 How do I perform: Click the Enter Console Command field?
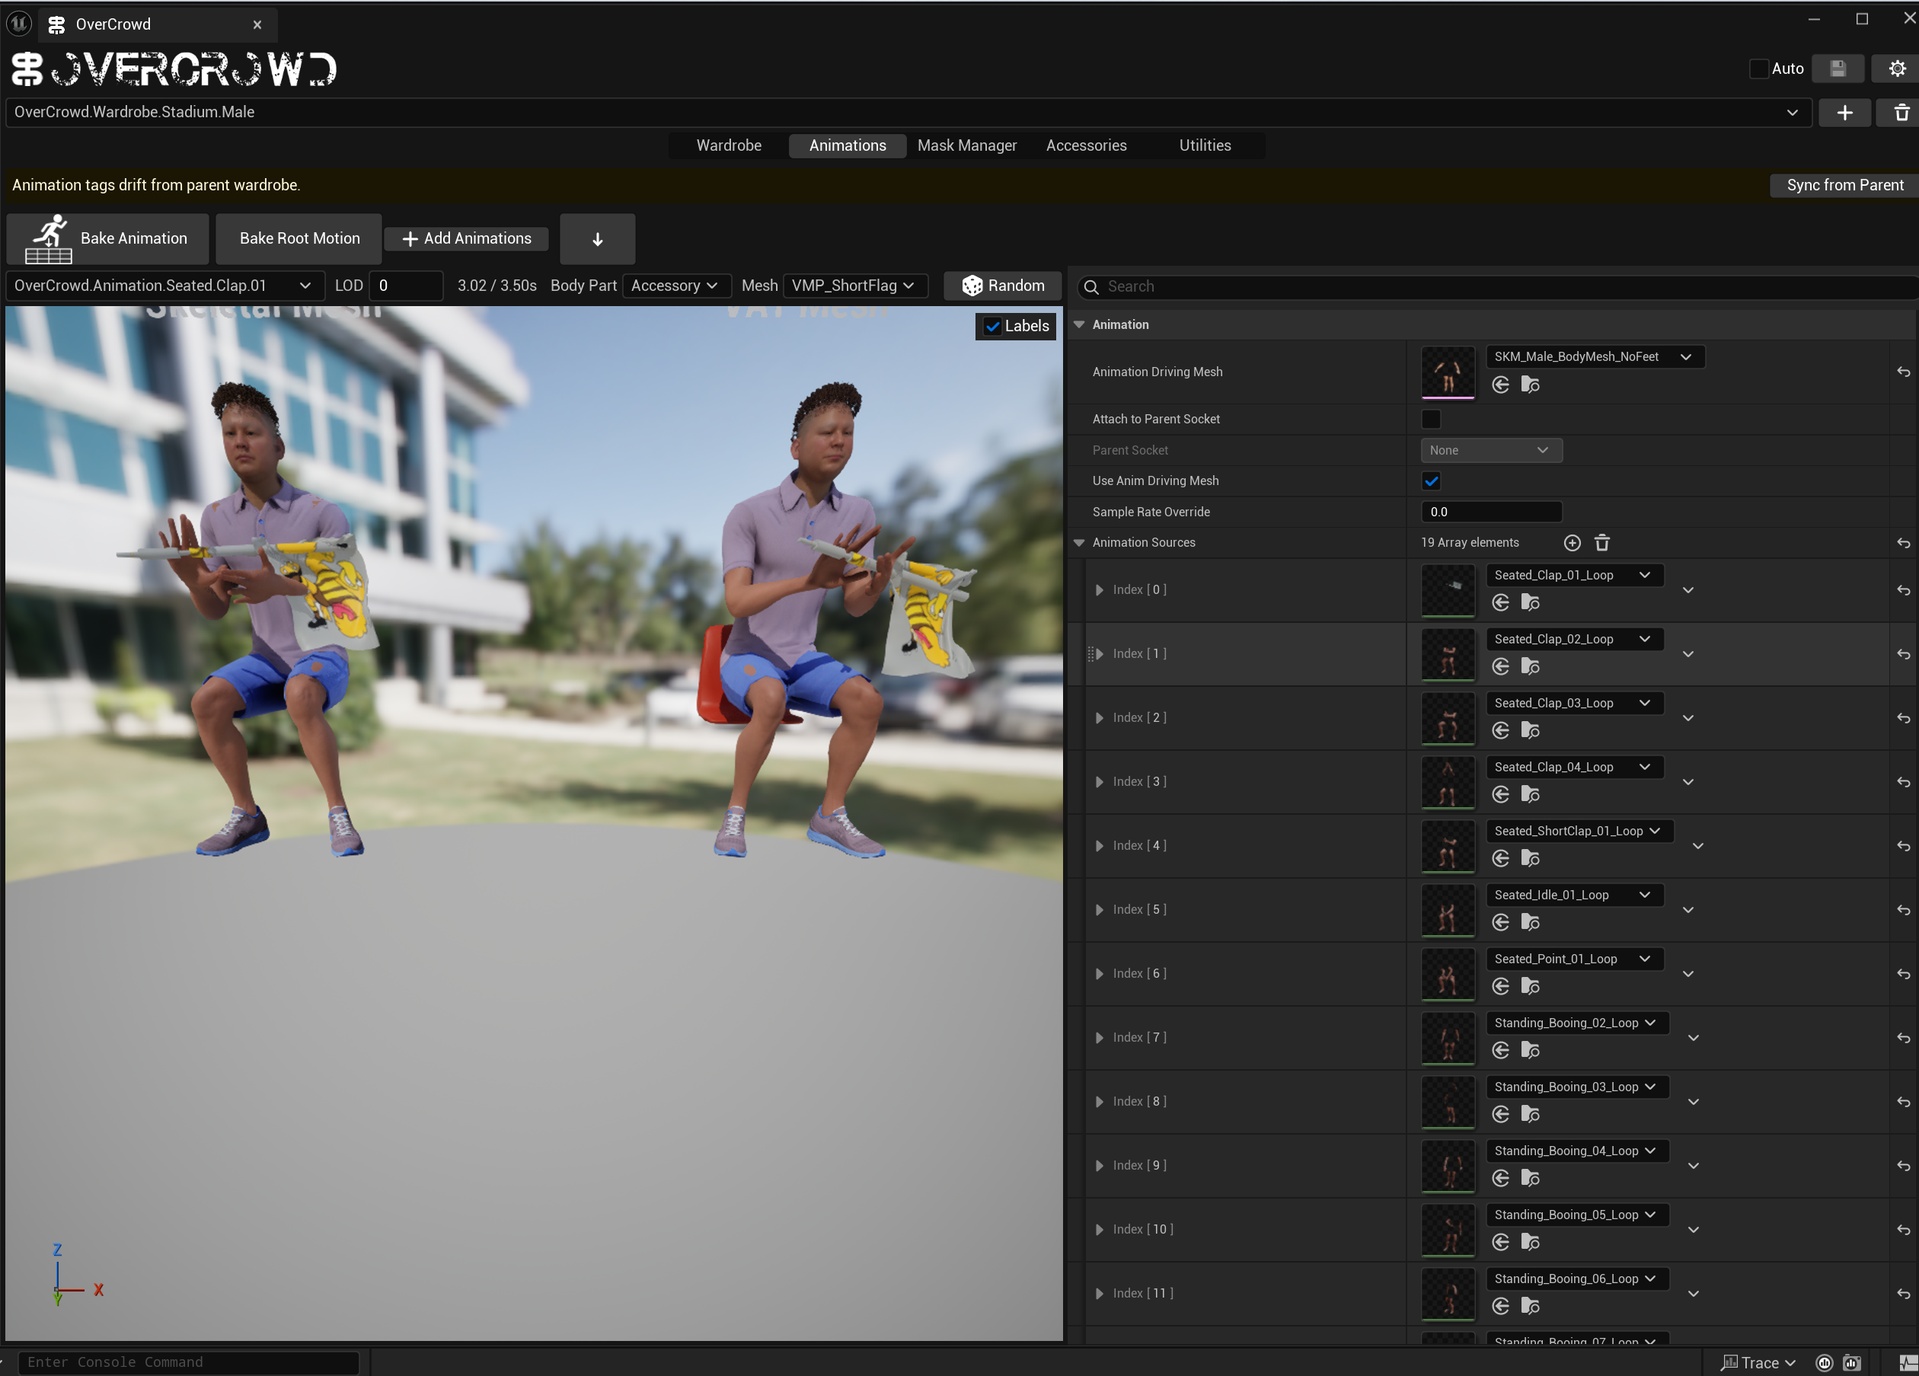(x=188, y=1362)
